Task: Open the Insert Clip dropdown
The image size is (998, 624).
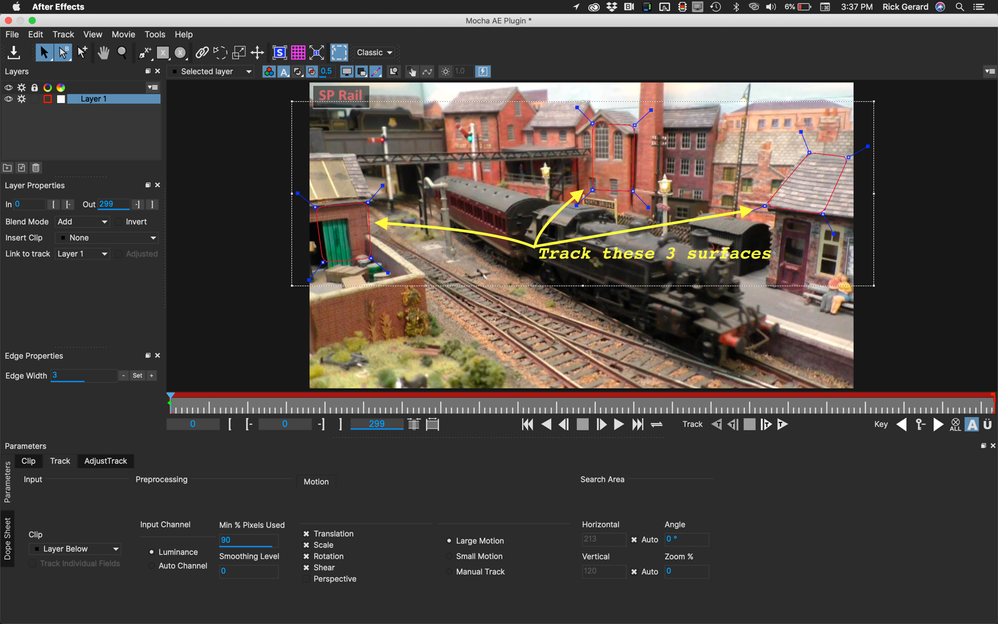Action: (108, 238)
